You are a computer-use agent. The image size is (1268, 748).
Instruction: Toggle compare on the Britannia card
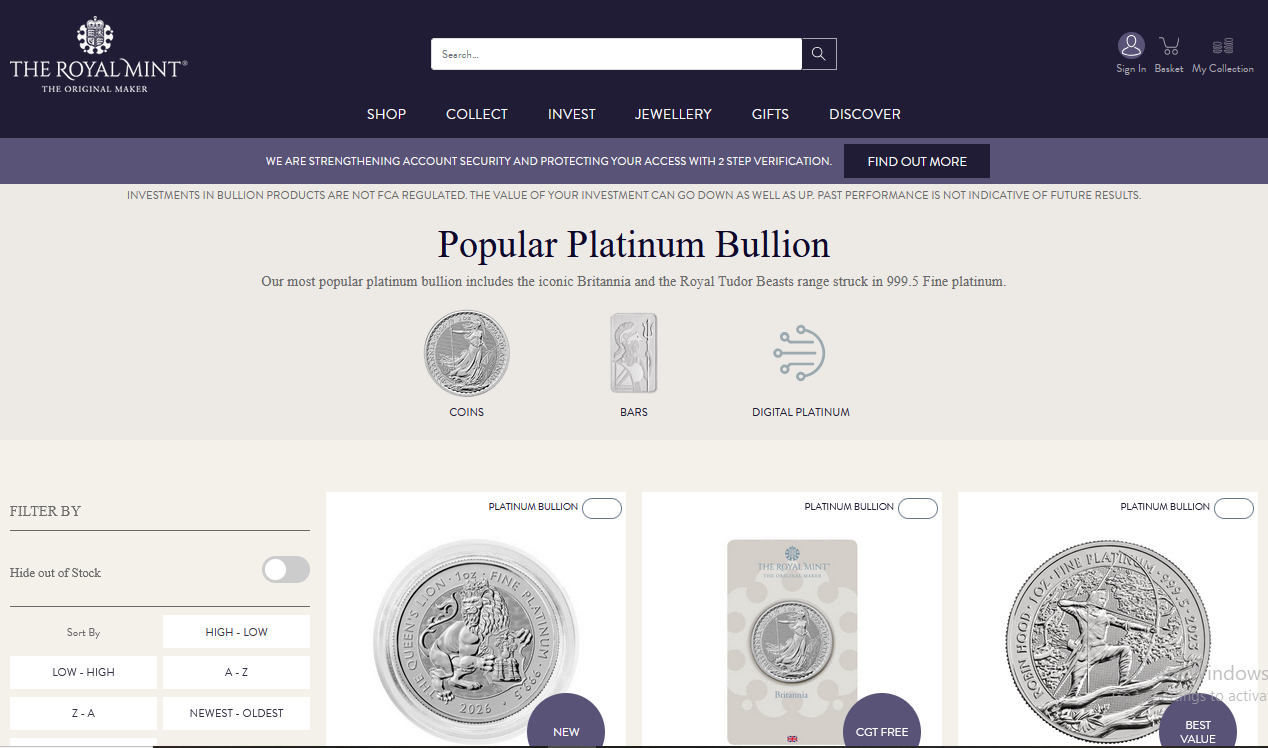917,508
